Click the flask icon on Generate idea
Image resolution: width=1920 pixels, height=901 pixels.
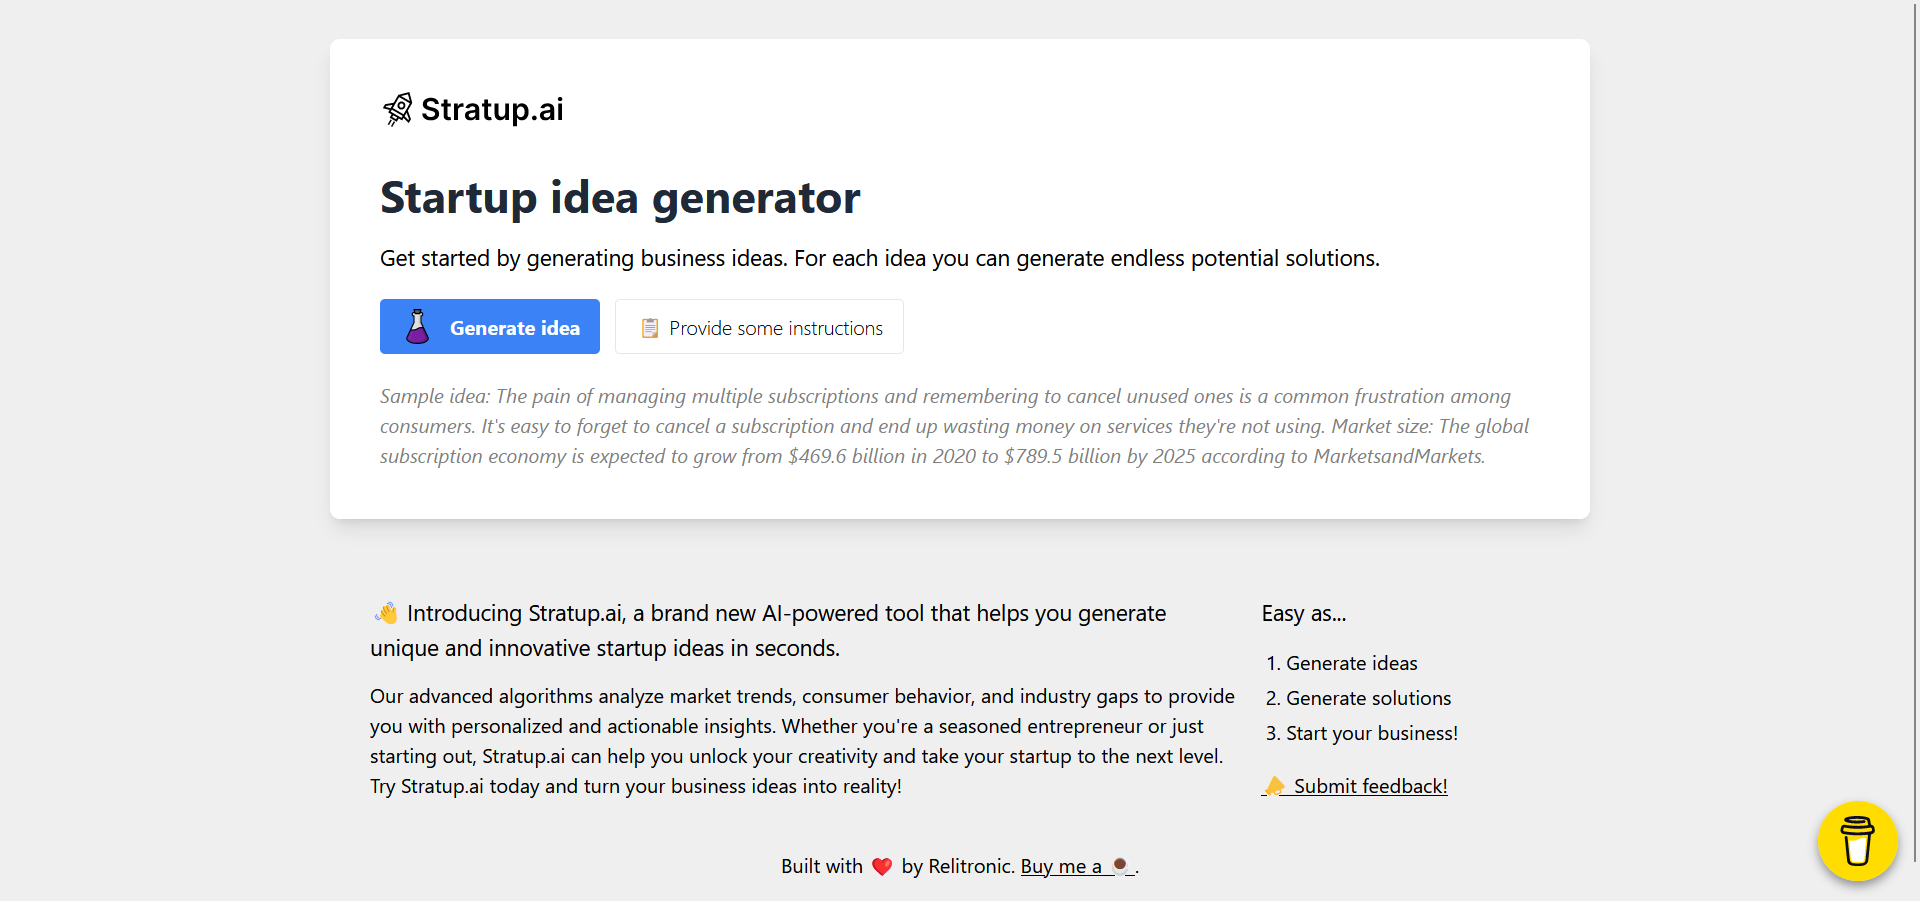tap(417, 326)
